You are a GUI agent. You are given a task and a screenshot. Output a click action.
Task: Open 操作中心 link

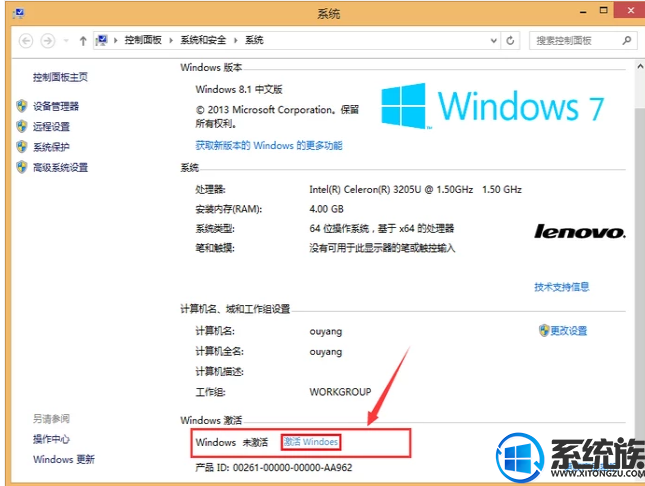tap(51, 439)
